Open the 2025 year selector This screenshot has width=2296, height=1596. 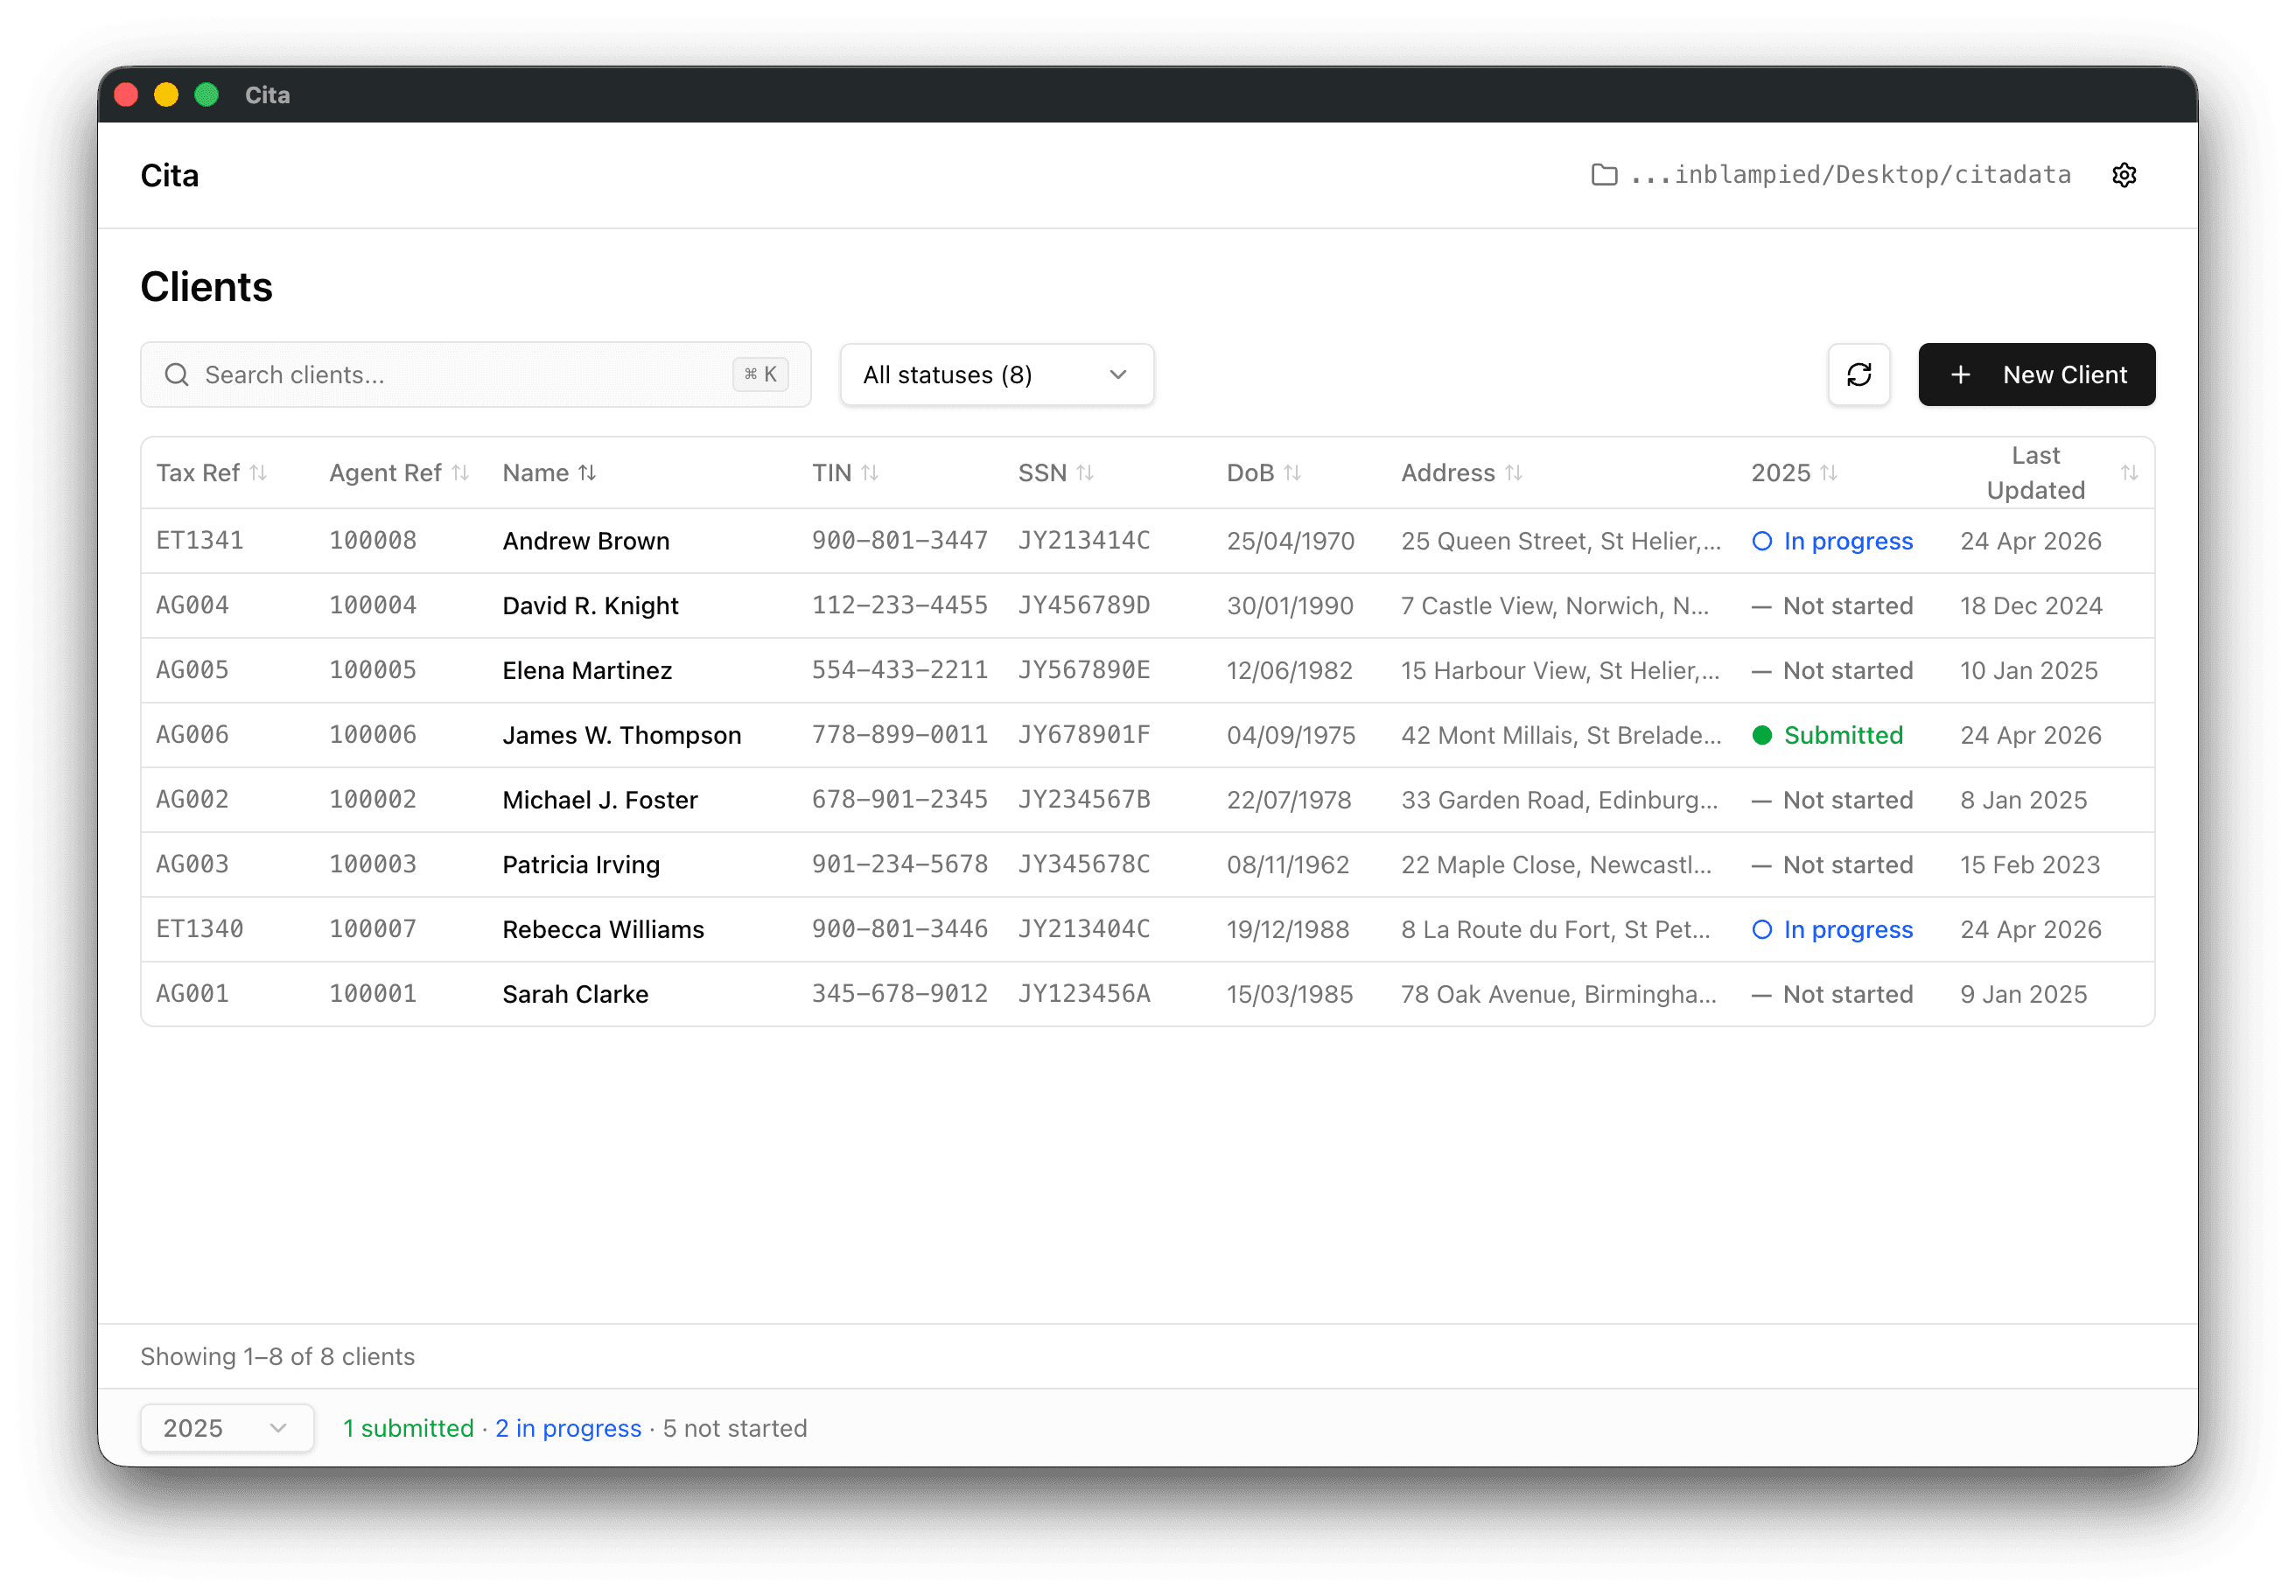(x=227, y=1428)
